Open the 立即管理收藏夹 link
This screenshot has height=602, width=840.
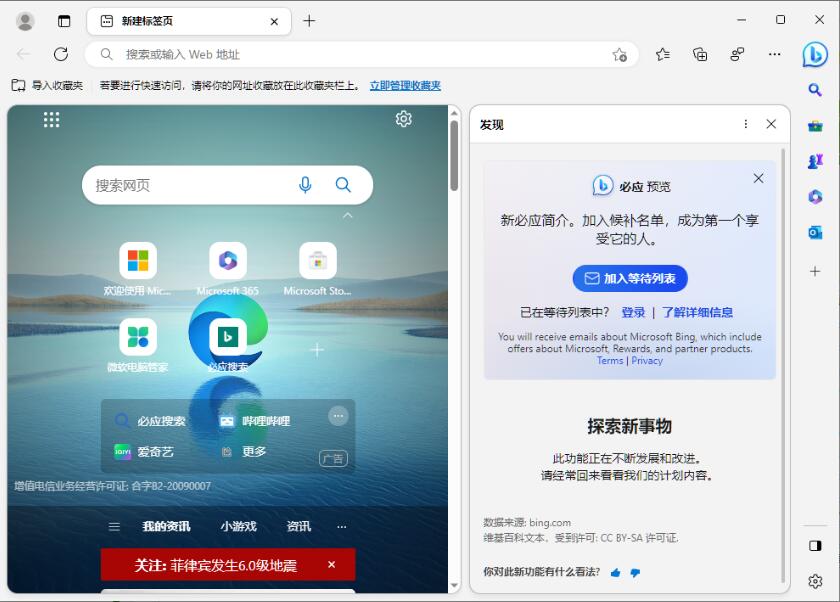click(x=405, y=86)
